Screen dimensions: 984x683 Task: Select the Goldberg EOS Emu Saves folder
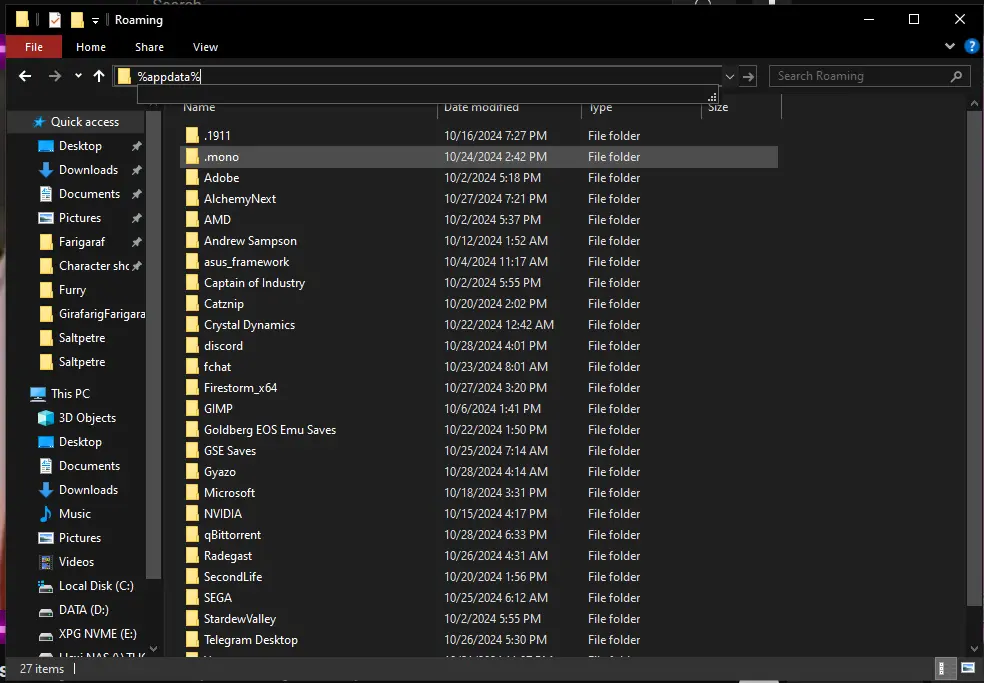[x=270, y=430]
